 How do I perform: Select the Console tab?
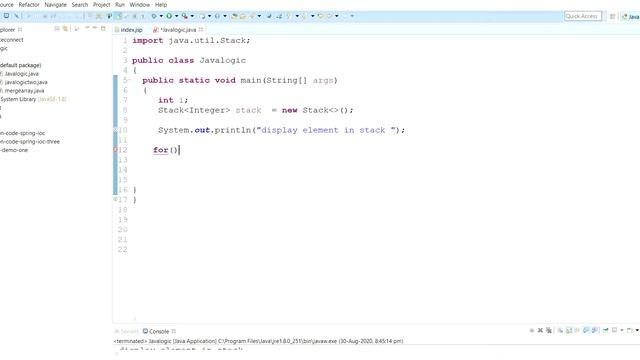coord(159,331)
